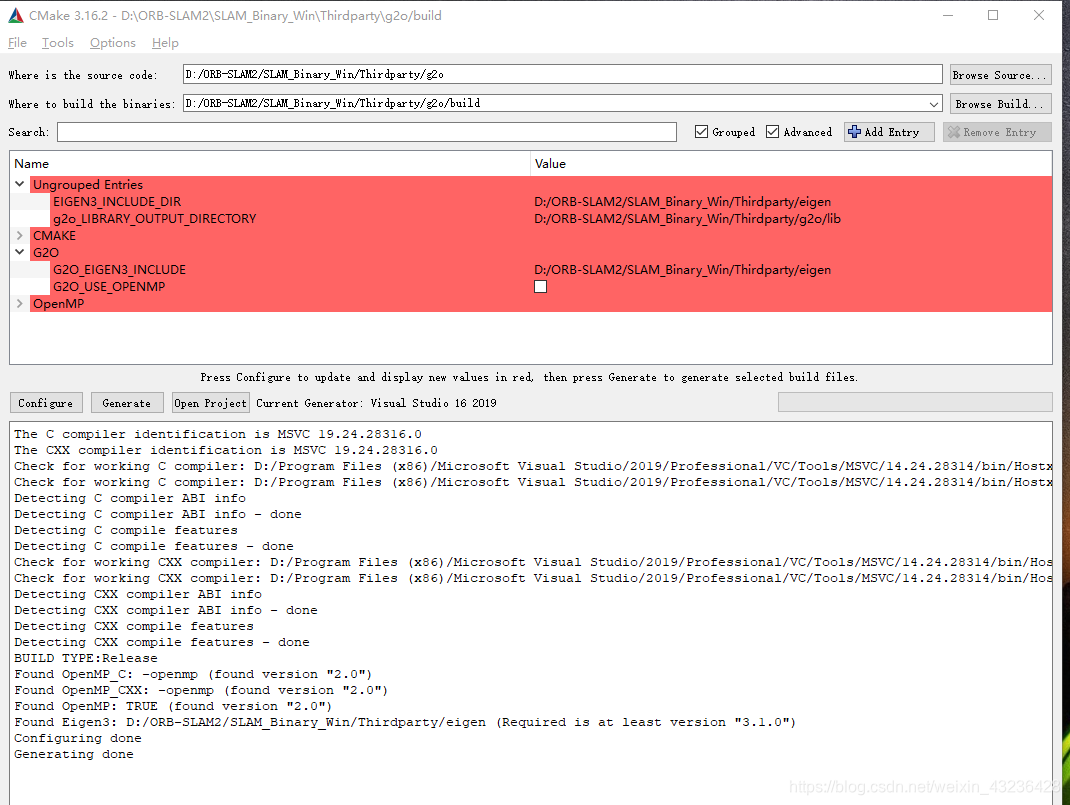
Task: Click the blue plus icon on Add Entry
Action: coord(854,132)
